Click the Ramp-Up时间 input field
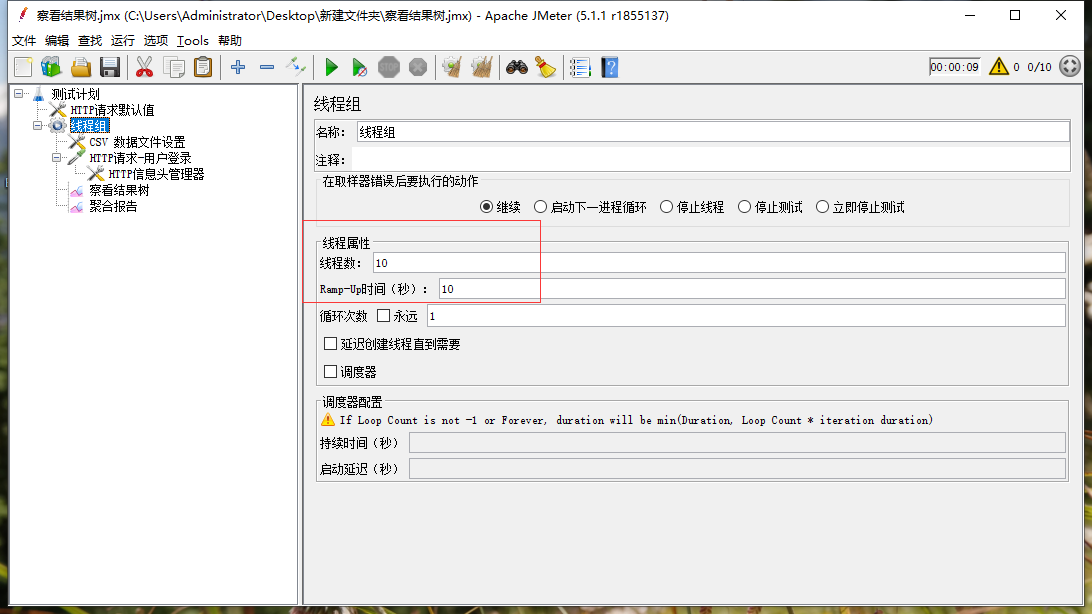 pyautogui.click(x=752, y=289)
